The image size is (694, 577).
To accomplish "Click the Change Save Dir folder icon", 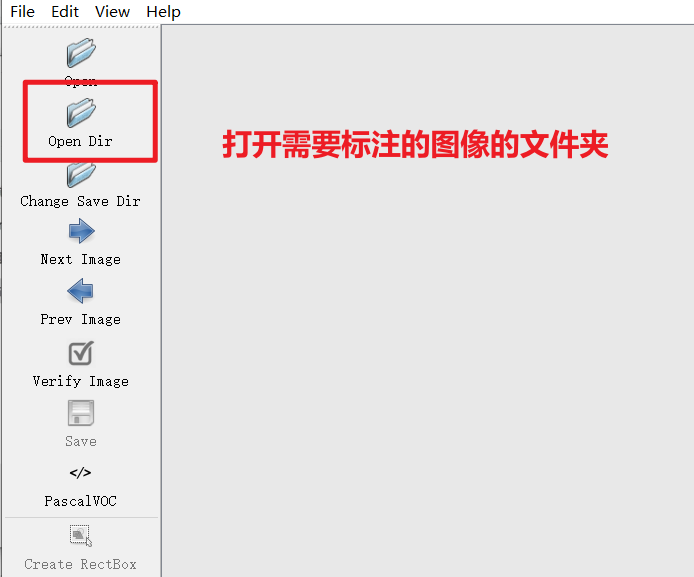I will point(81,174).
